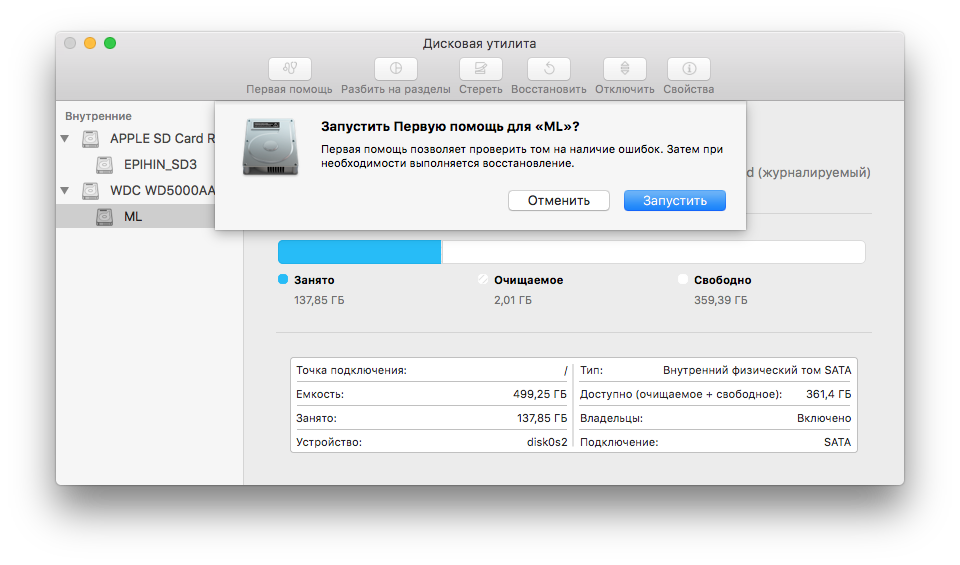
Task: Click the Отменить cancel button
Action: [558, 201]
